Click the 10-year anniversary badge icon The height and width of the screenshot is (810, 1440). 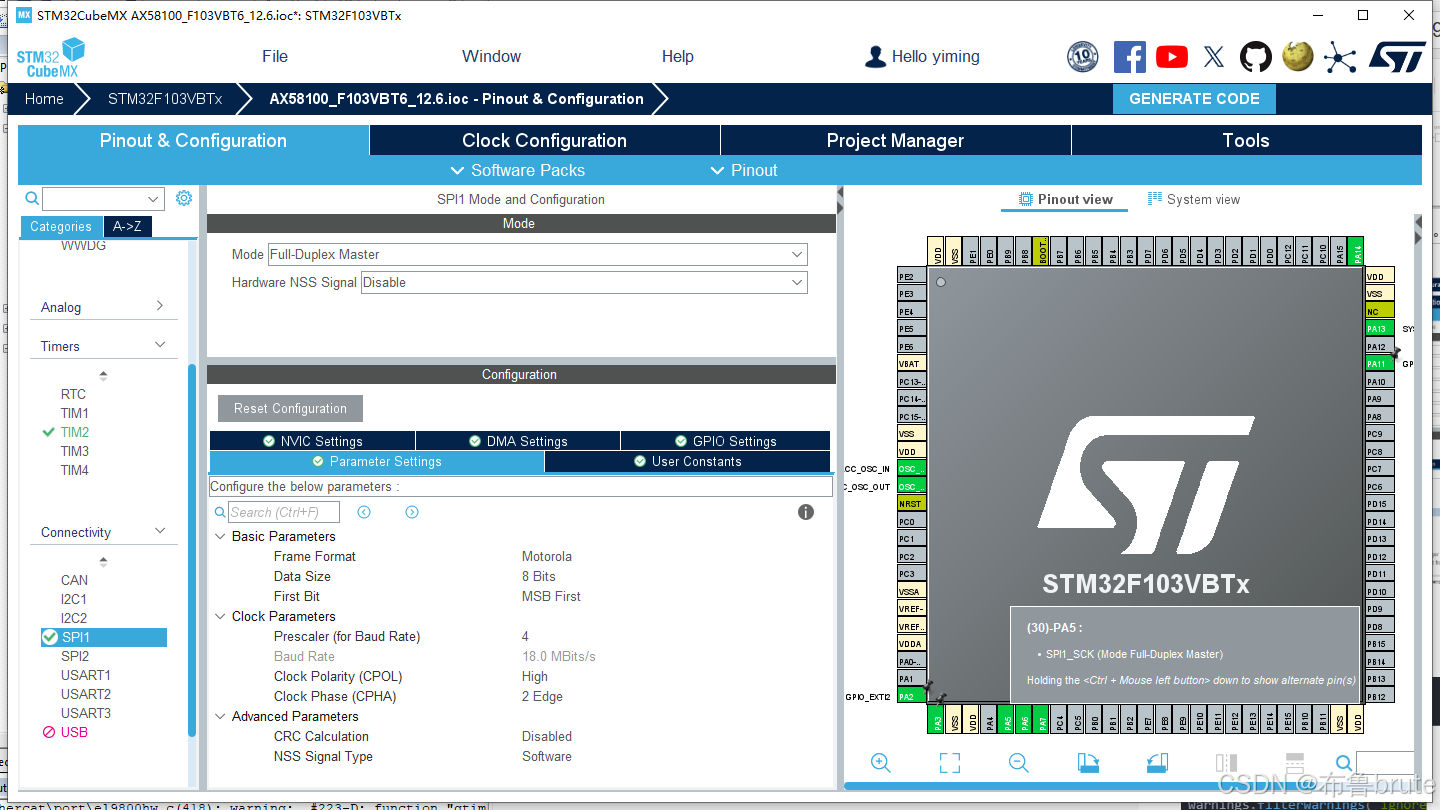coord(1083,57)
